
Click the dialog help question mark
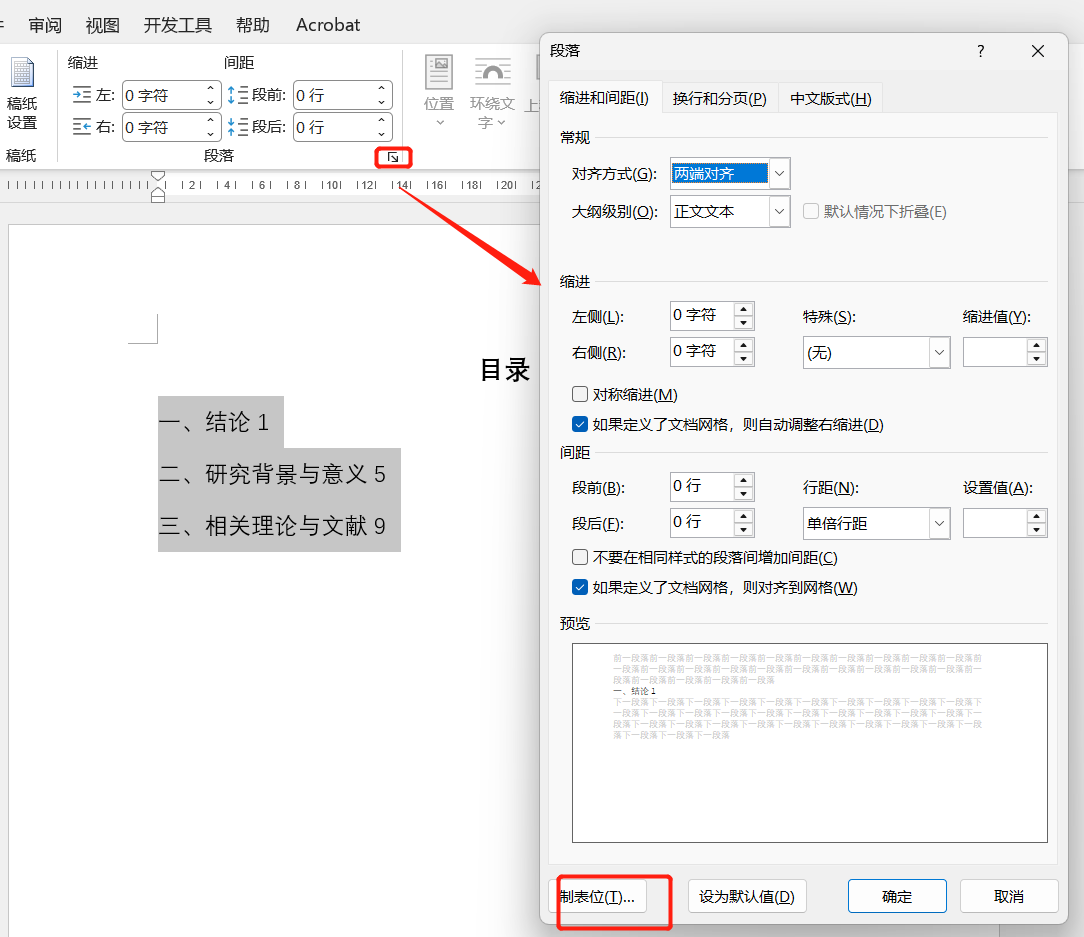click(x=980, y=51)
